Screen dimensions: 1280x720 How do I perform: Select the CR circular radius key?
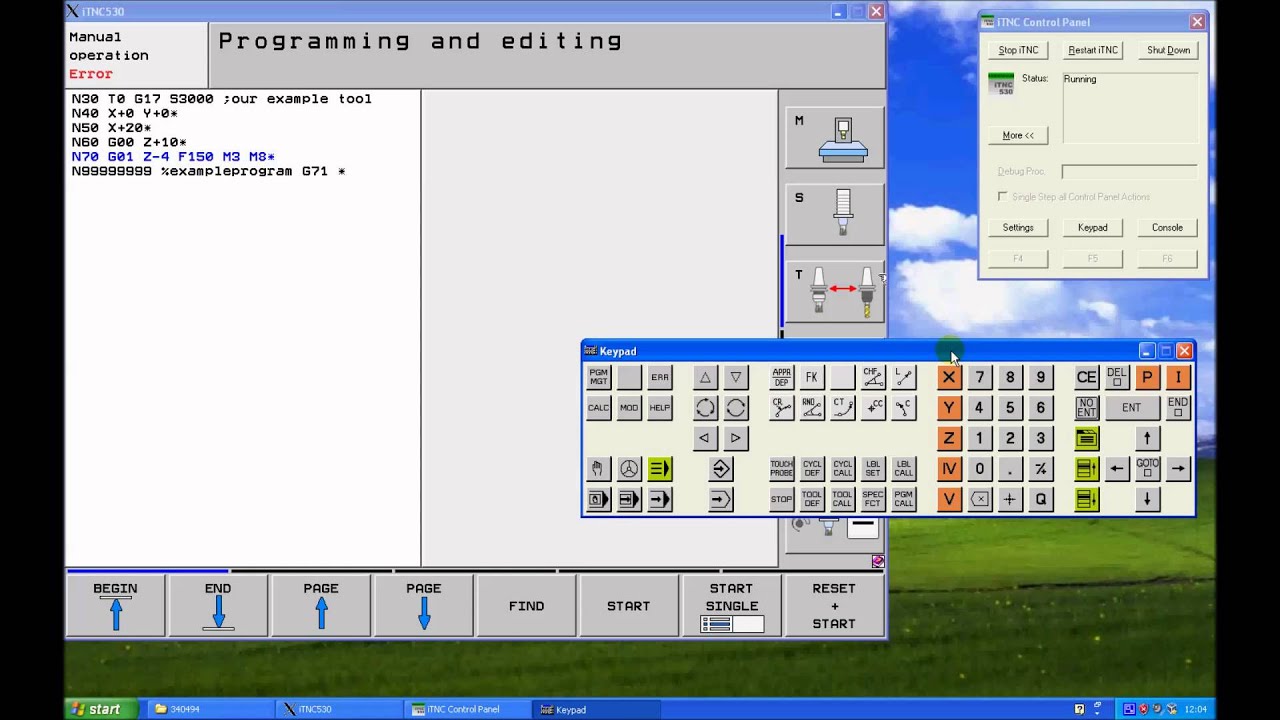click(781, 408)
